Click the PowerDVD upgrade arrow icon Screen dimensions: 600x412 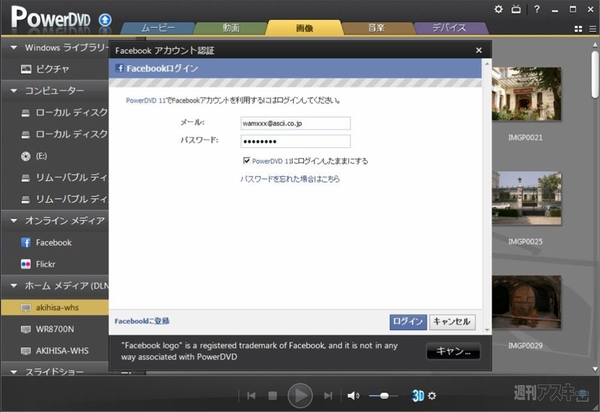(x=105, y=20)
